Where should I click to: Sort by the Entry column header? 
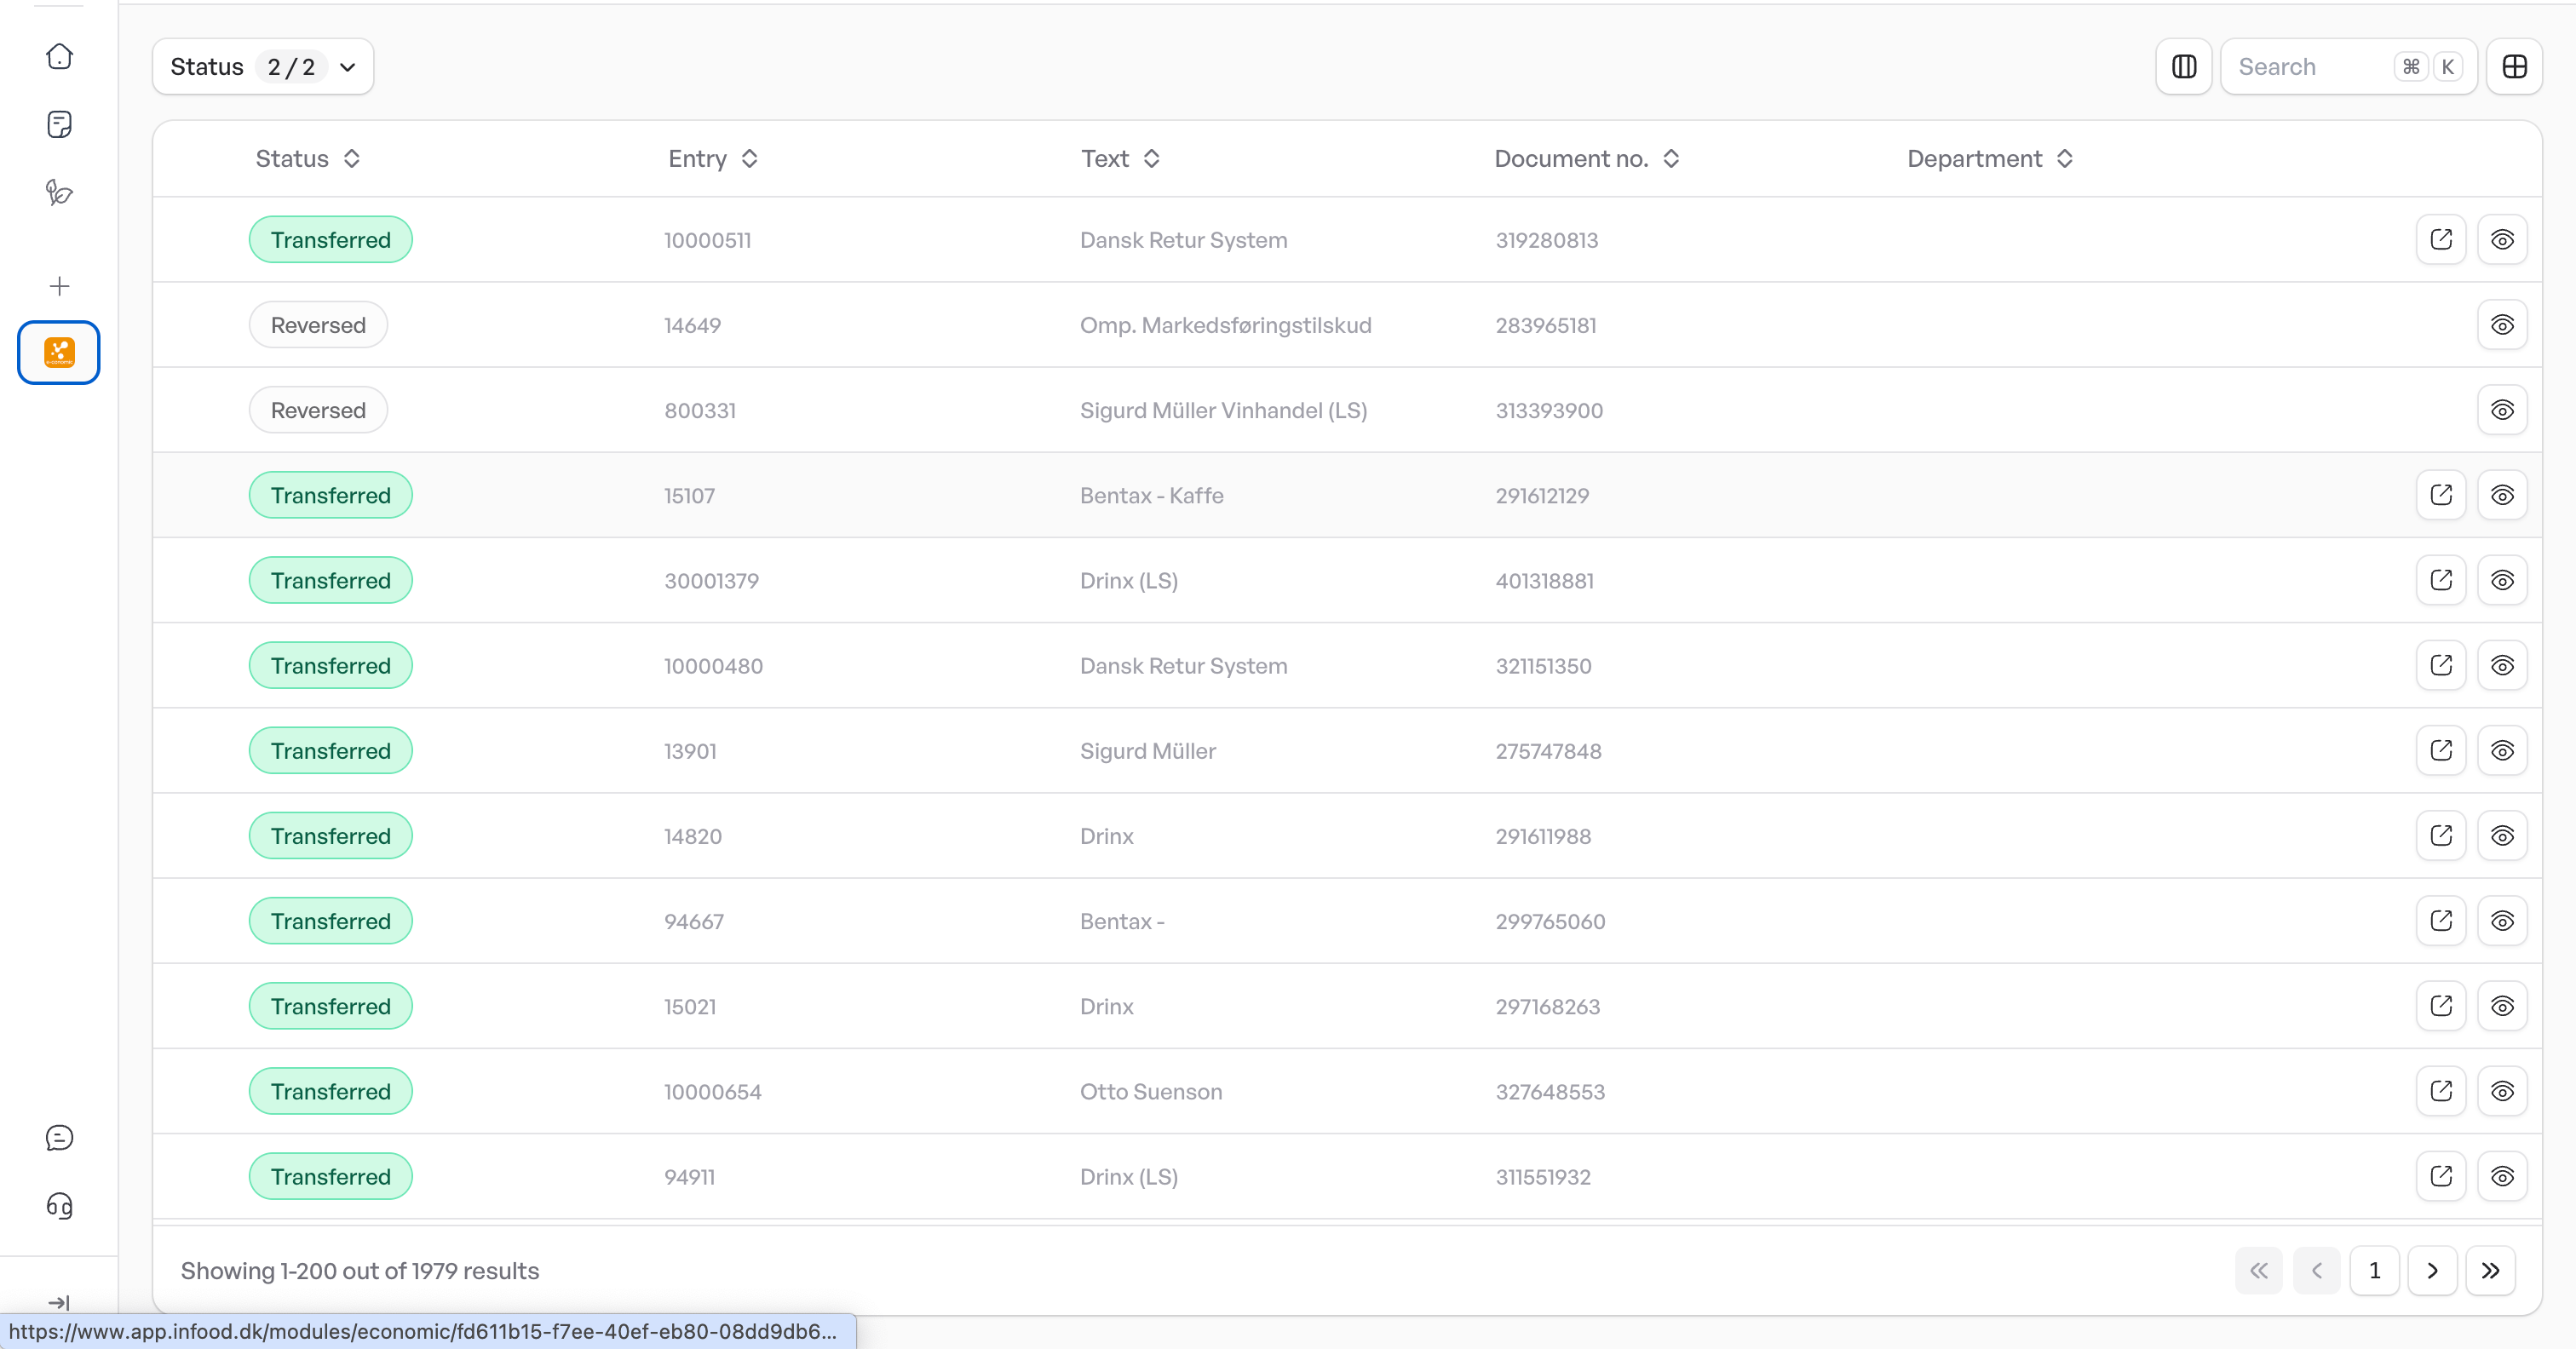click(x=712, y=159)
